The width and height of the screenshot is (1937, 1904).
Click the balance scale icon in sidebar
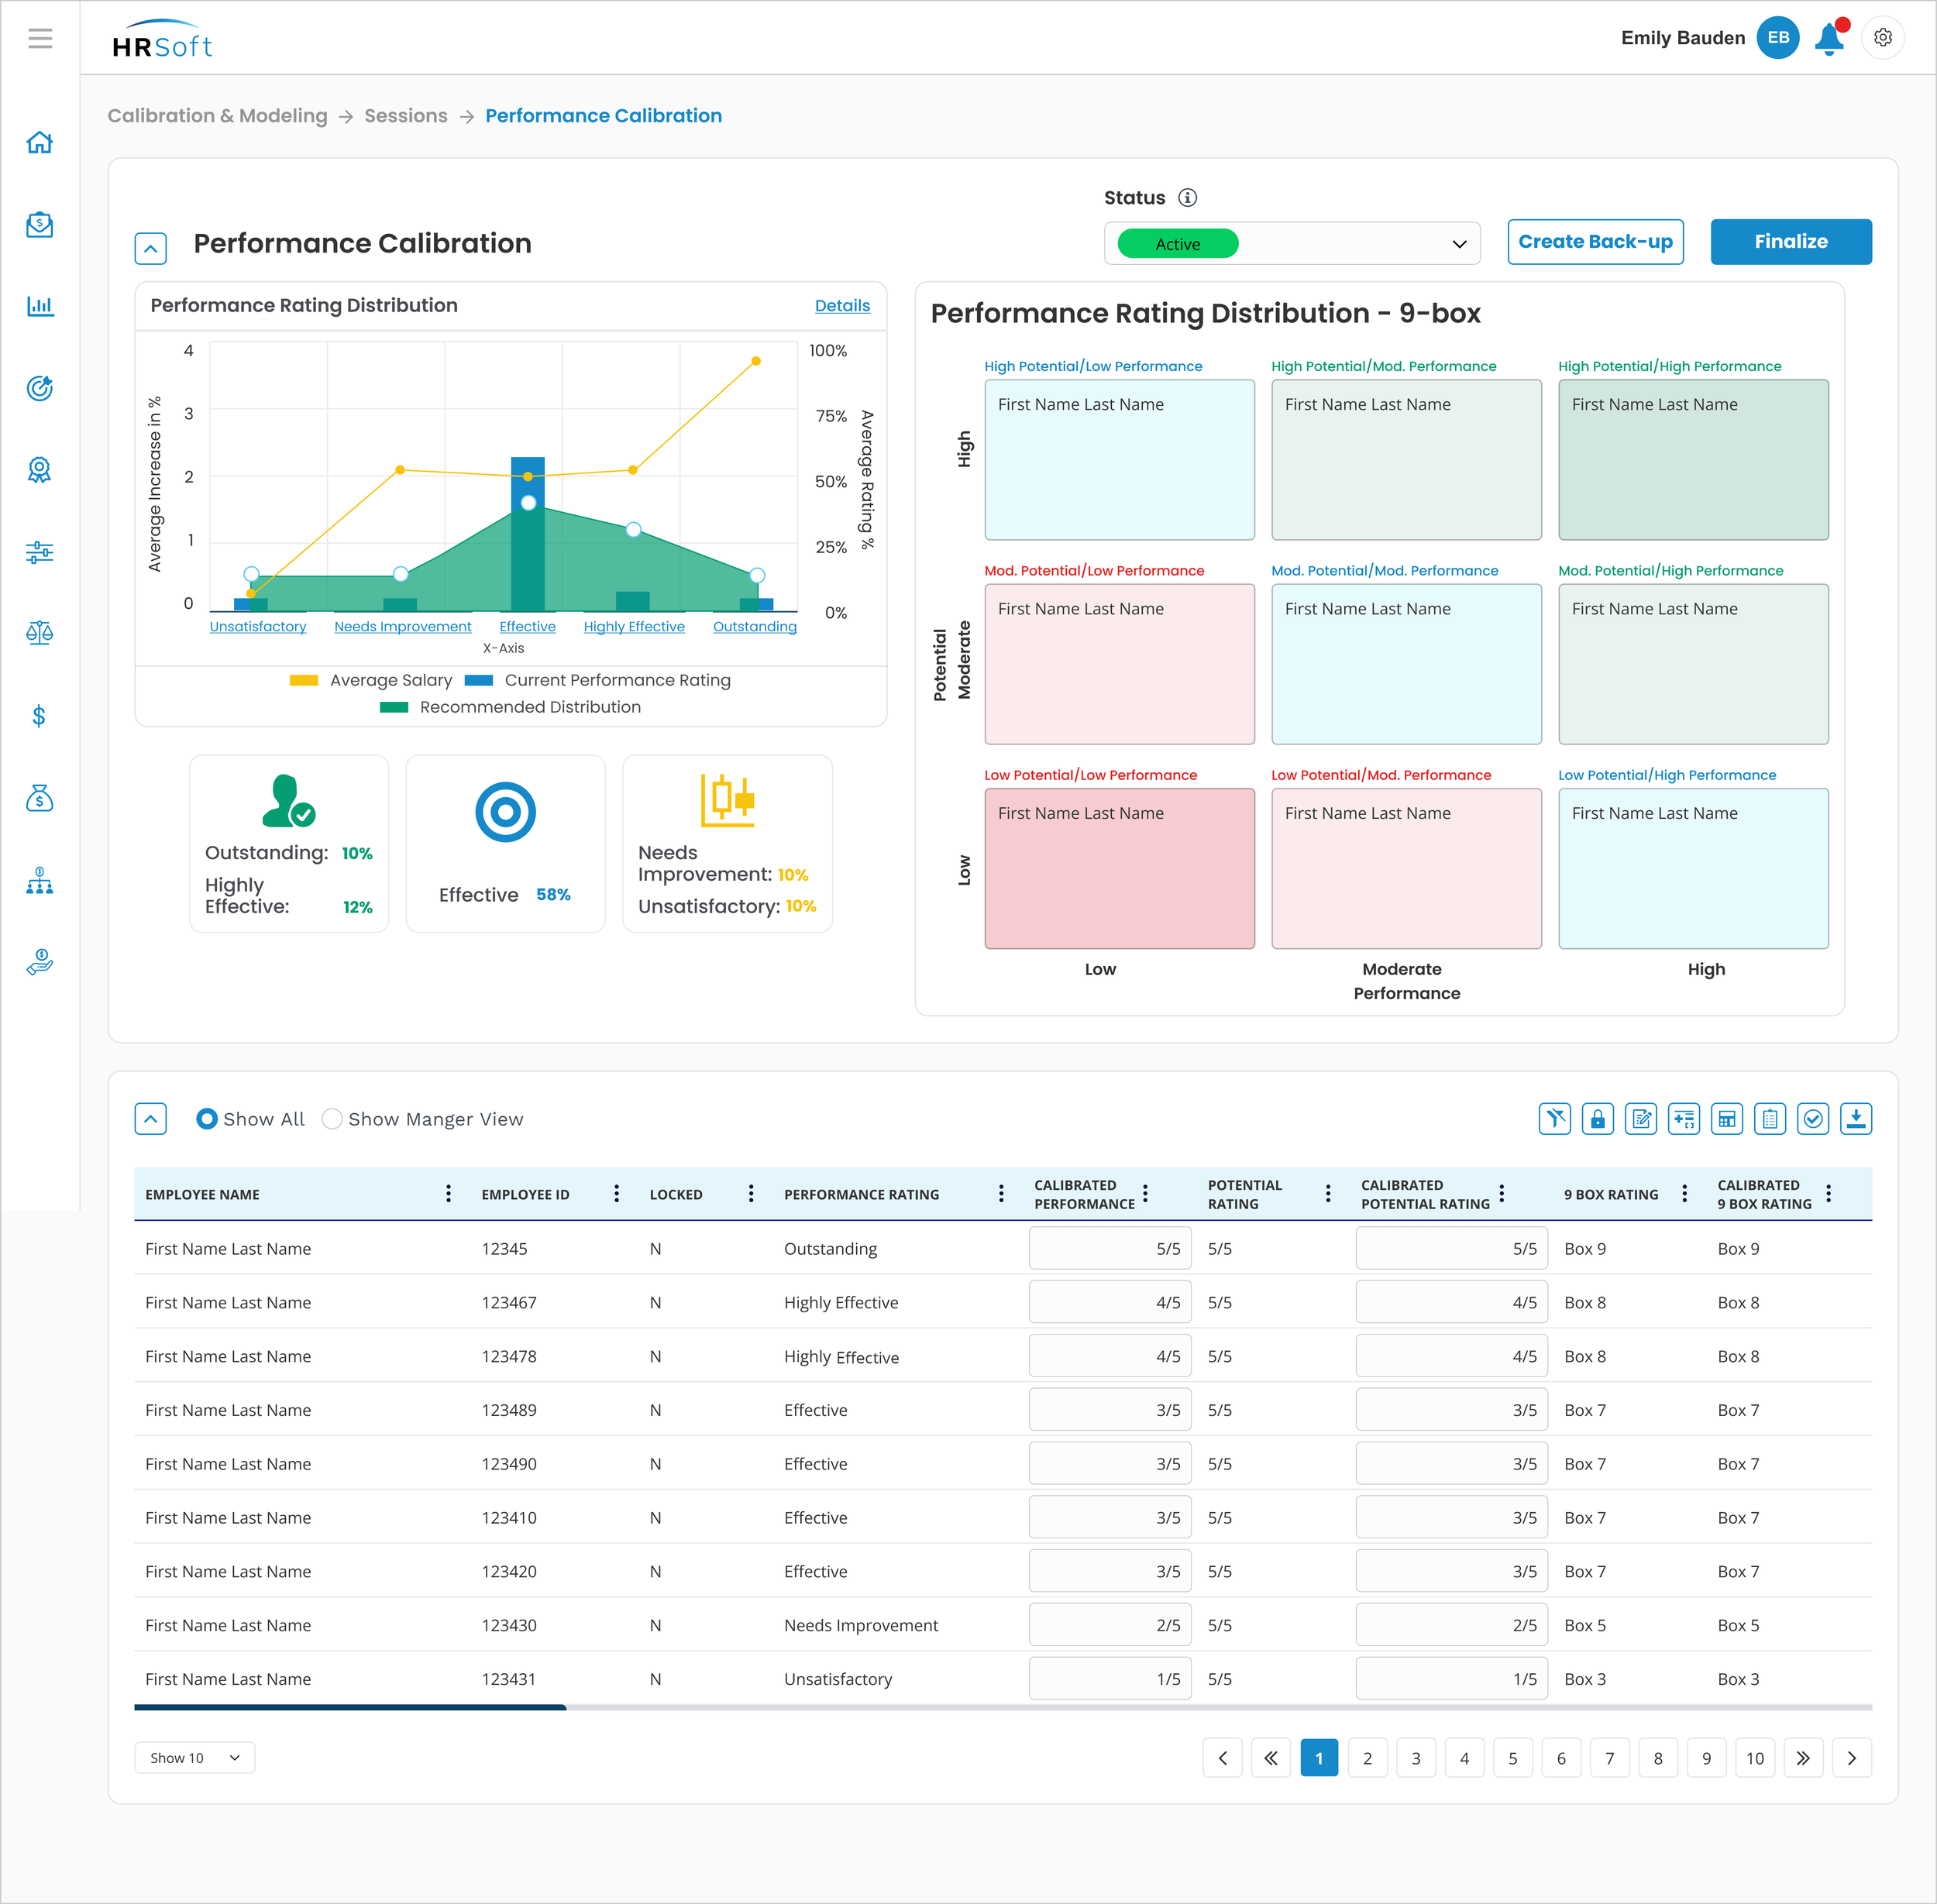tap(40, 633)
